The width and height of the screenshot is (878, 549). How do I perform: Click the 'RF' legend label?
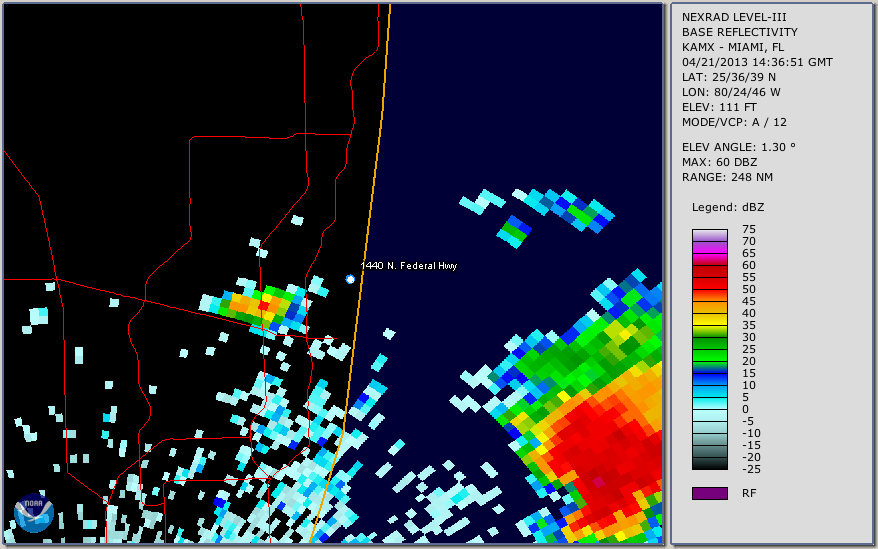pos(749,494)
